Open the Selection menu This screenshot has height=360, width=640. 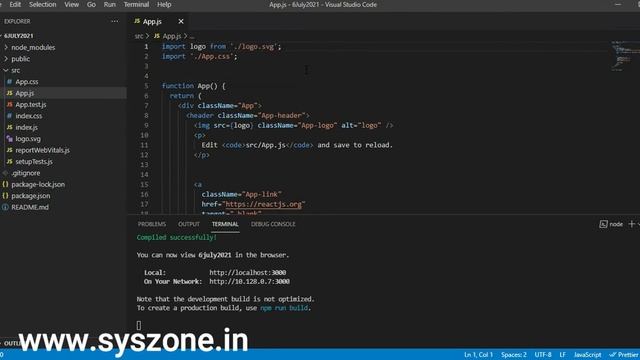coord(42,4)
